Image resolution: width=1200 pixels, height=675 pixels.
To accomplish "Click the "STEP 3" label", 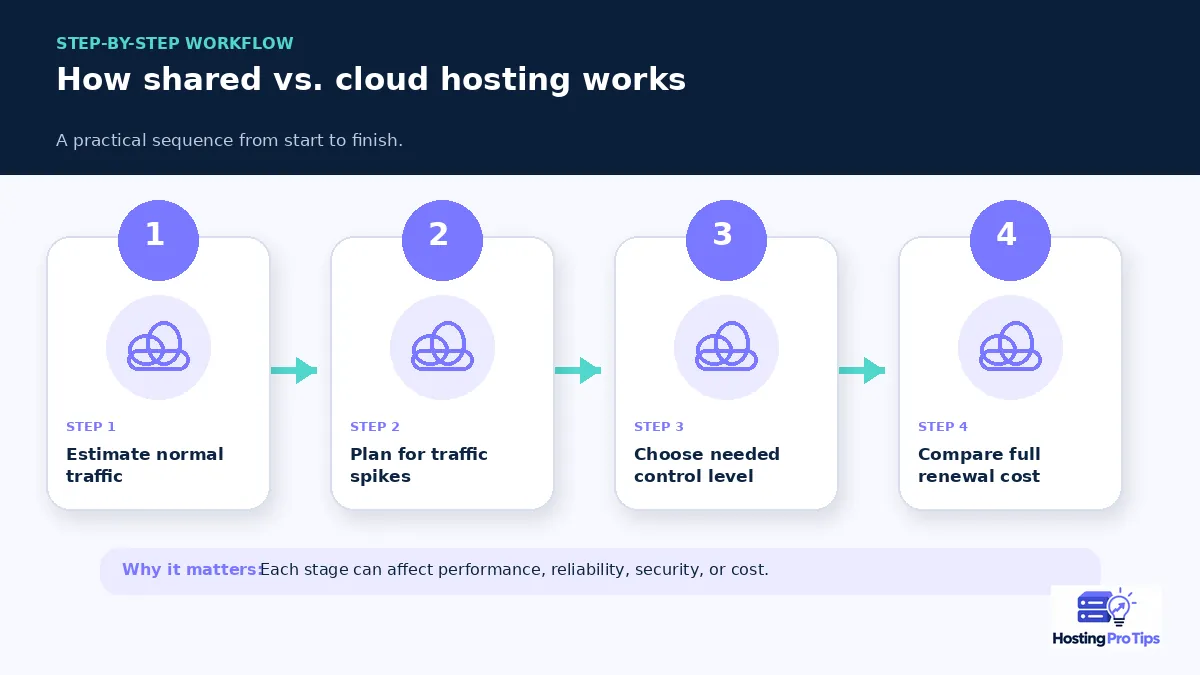I will 659,427.
